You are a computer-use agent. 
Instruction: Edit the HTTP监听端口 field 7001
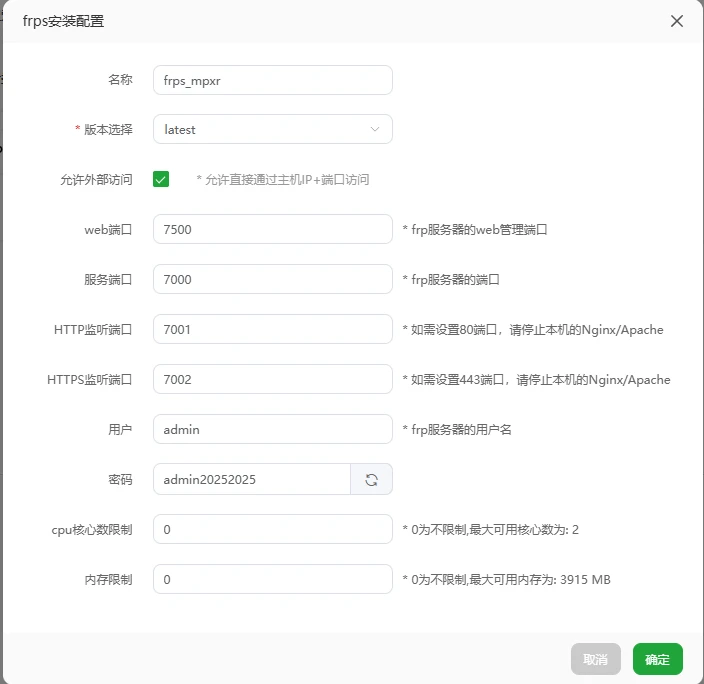tap(273, 329)
